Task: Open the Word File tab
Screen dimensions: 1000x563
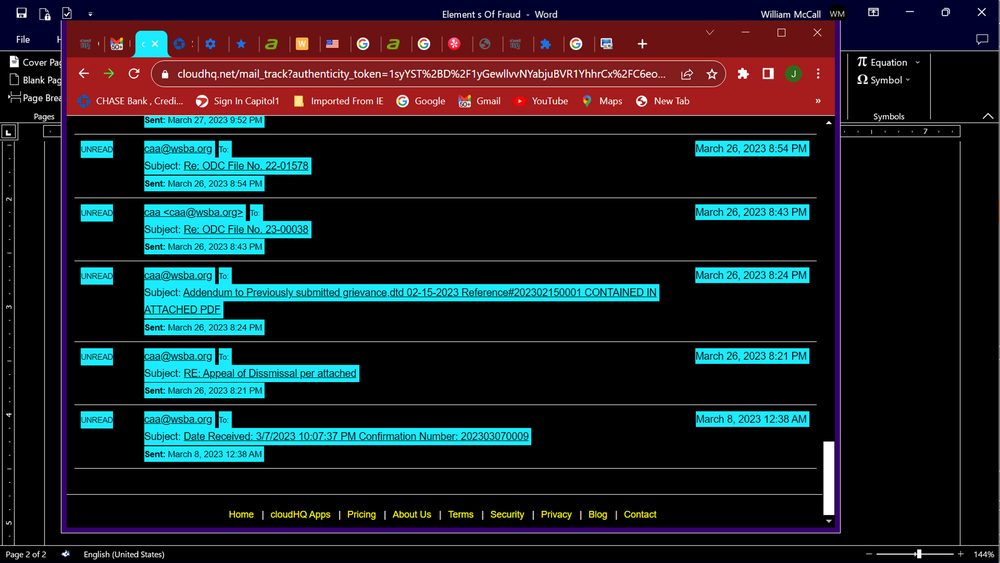Action: 23,40
